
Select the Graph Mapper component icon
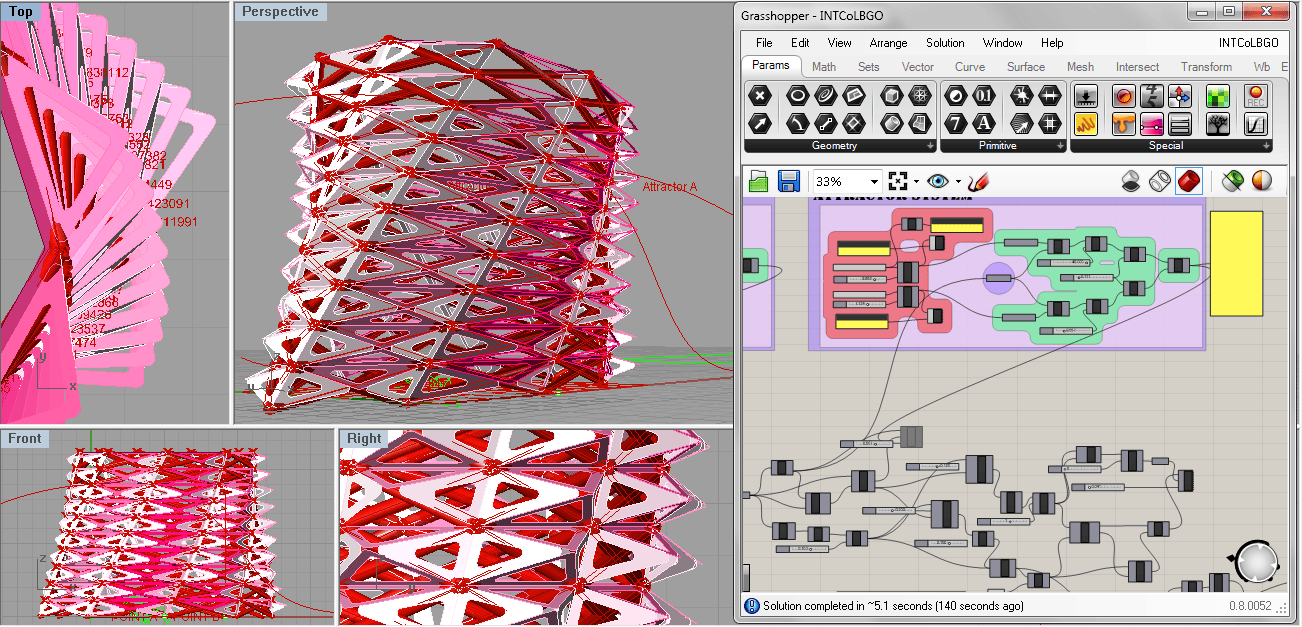point(1256,123)
